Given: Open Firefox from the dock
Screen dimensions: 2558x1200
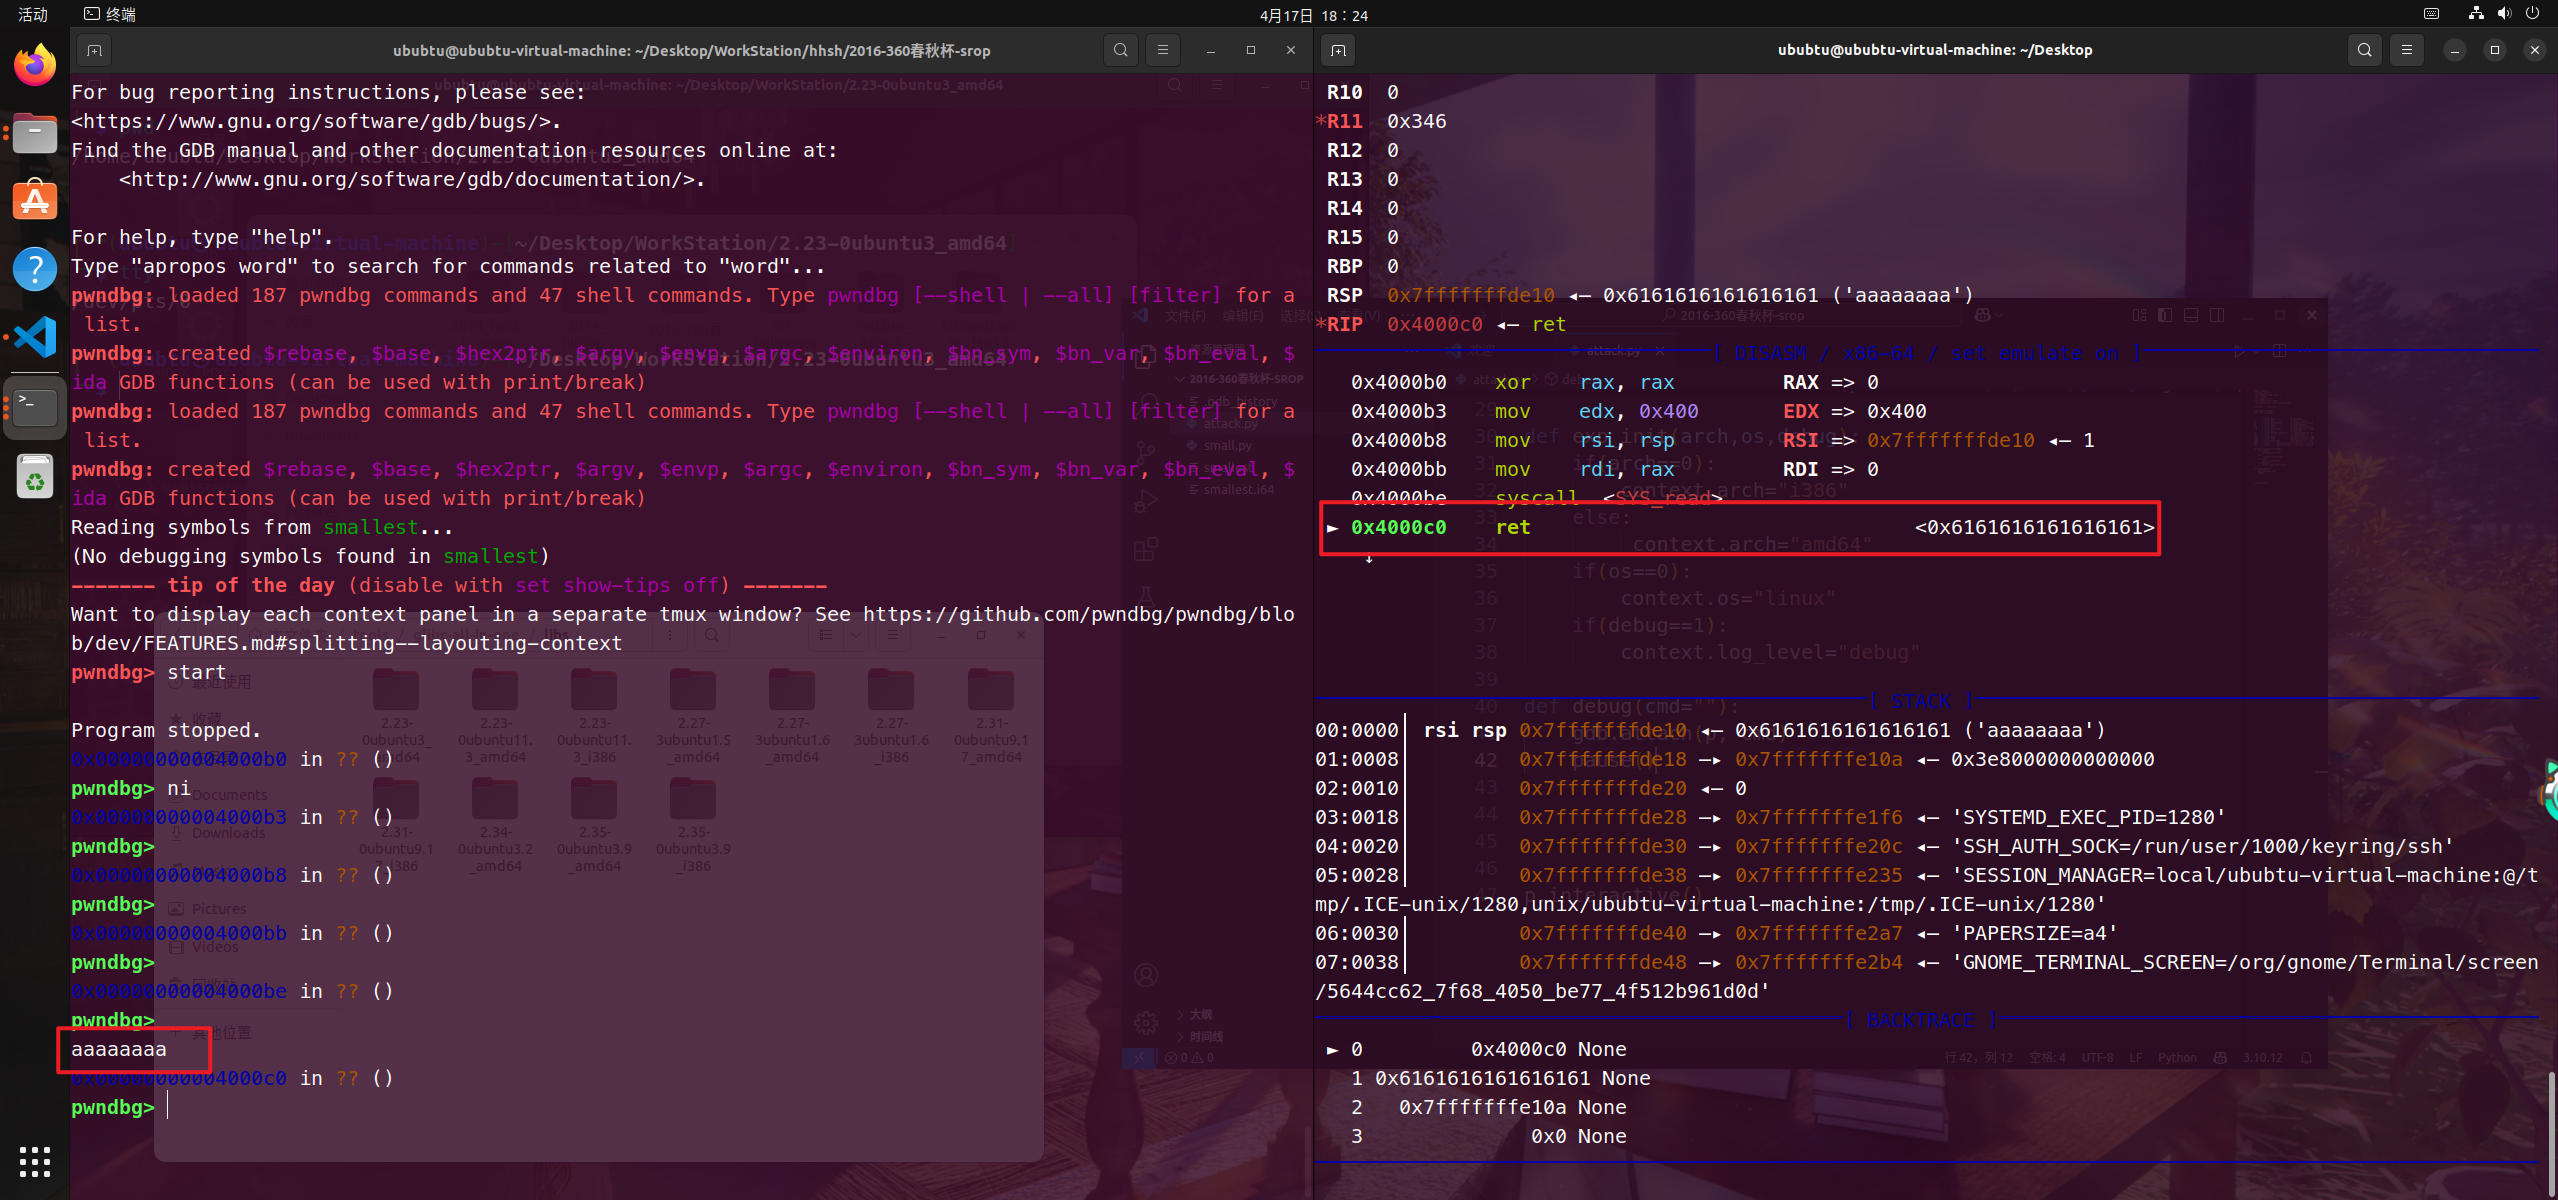Looking at the screenshot, I should point(35,66).
